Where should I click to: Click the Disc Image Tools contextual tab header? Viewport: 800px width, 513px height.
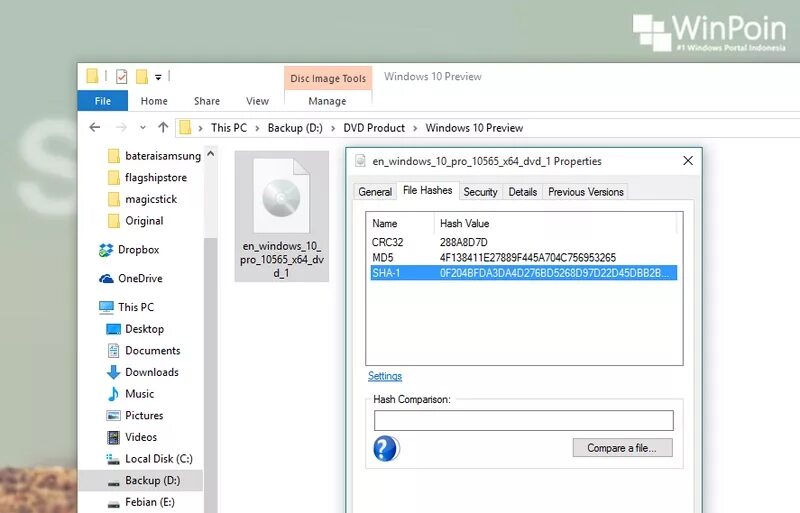pyautogui.click(x=328, y=79)
